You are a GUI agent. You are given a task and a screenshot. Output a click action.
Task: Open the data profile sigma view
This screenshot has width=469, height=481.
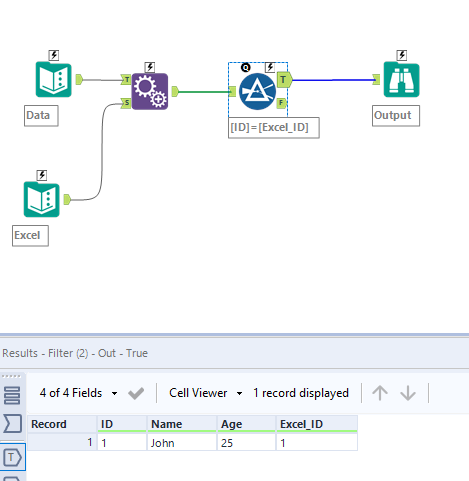point(12,424)
